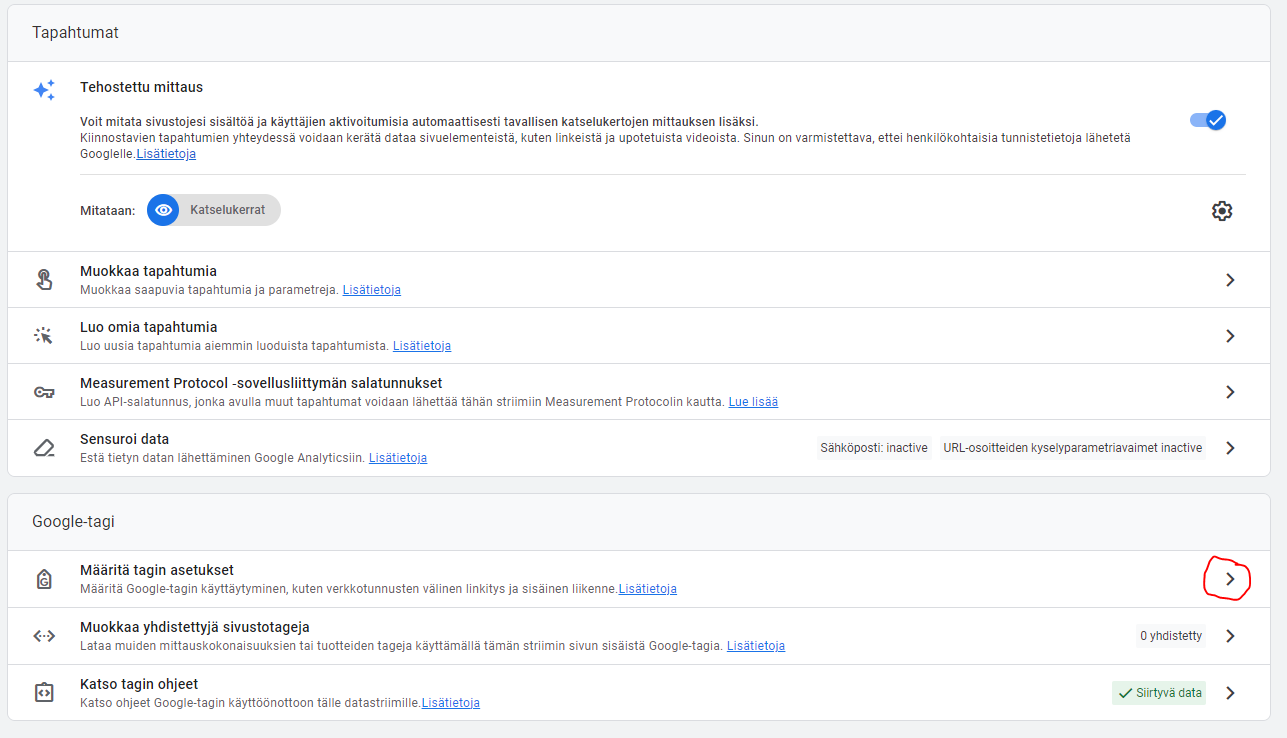
Task: Expand Määritä tagin asetukset circled chevron
Action: (1231, 579)
